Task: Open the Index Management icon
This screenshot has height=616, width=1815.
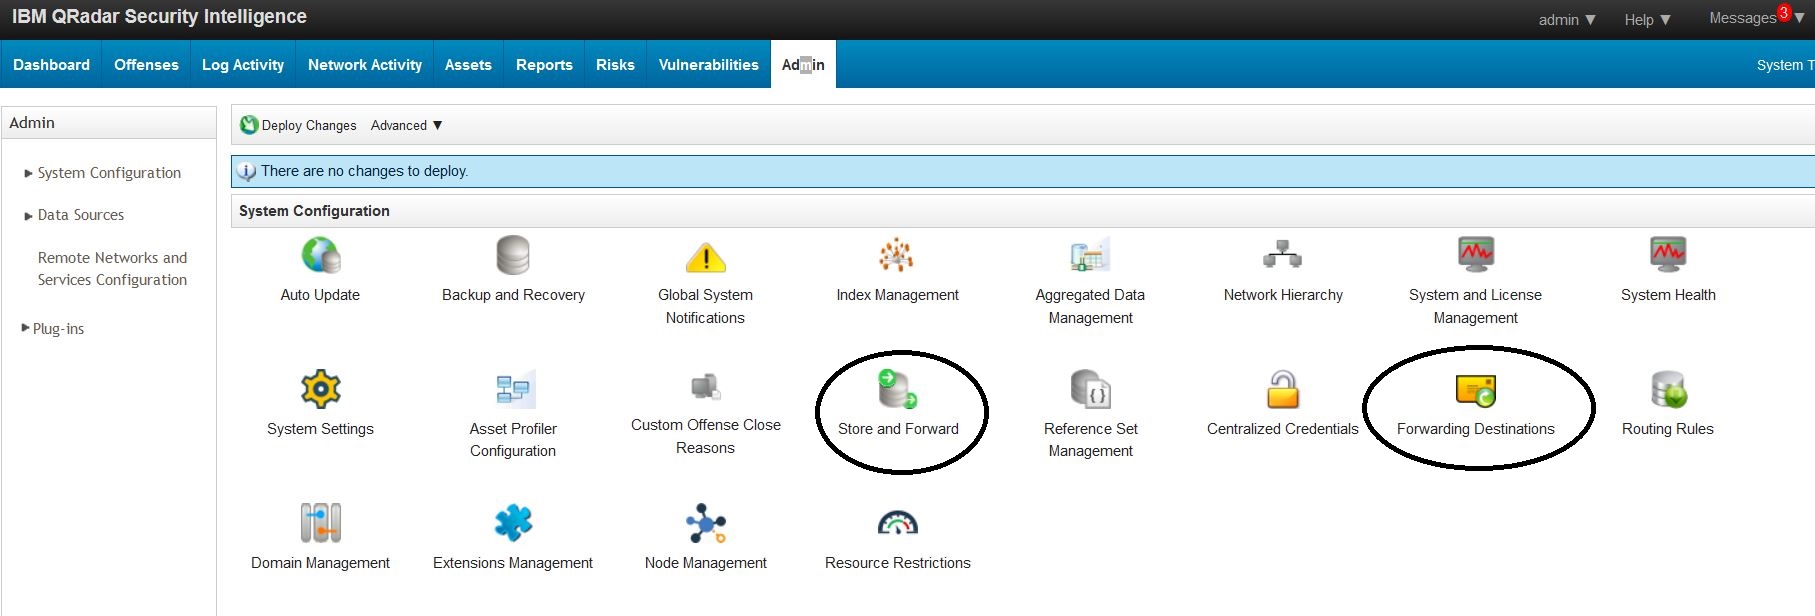Action: click(x=897, y=255)
